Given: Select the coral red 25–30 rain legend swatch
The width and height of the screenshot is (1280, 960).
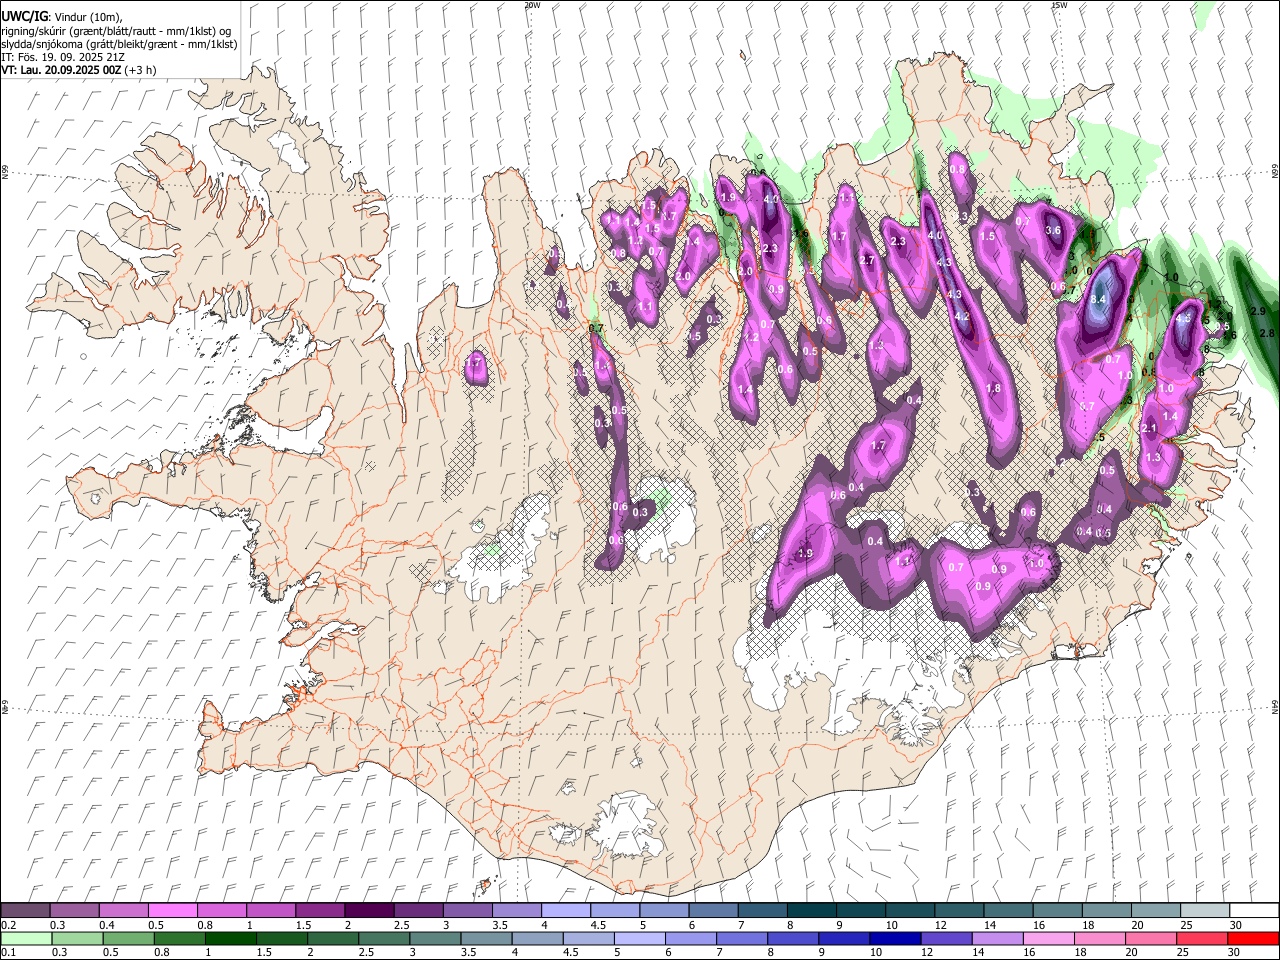Looking at the screenshot, I should 1200,938.
